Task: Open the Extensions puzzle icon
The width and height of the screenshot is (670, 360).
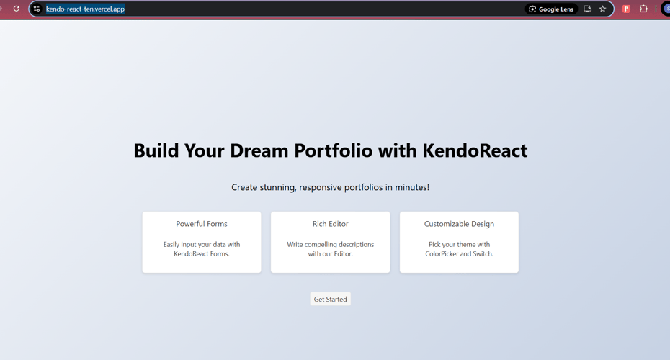Action: (644, 9)
